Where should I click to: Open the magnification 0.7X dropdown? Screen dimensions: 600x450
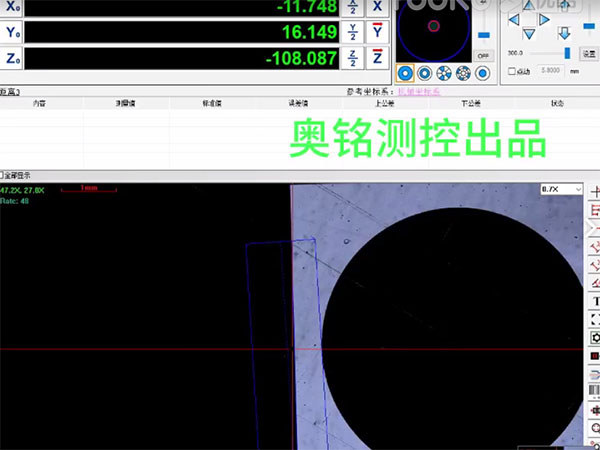coord(558,188)
